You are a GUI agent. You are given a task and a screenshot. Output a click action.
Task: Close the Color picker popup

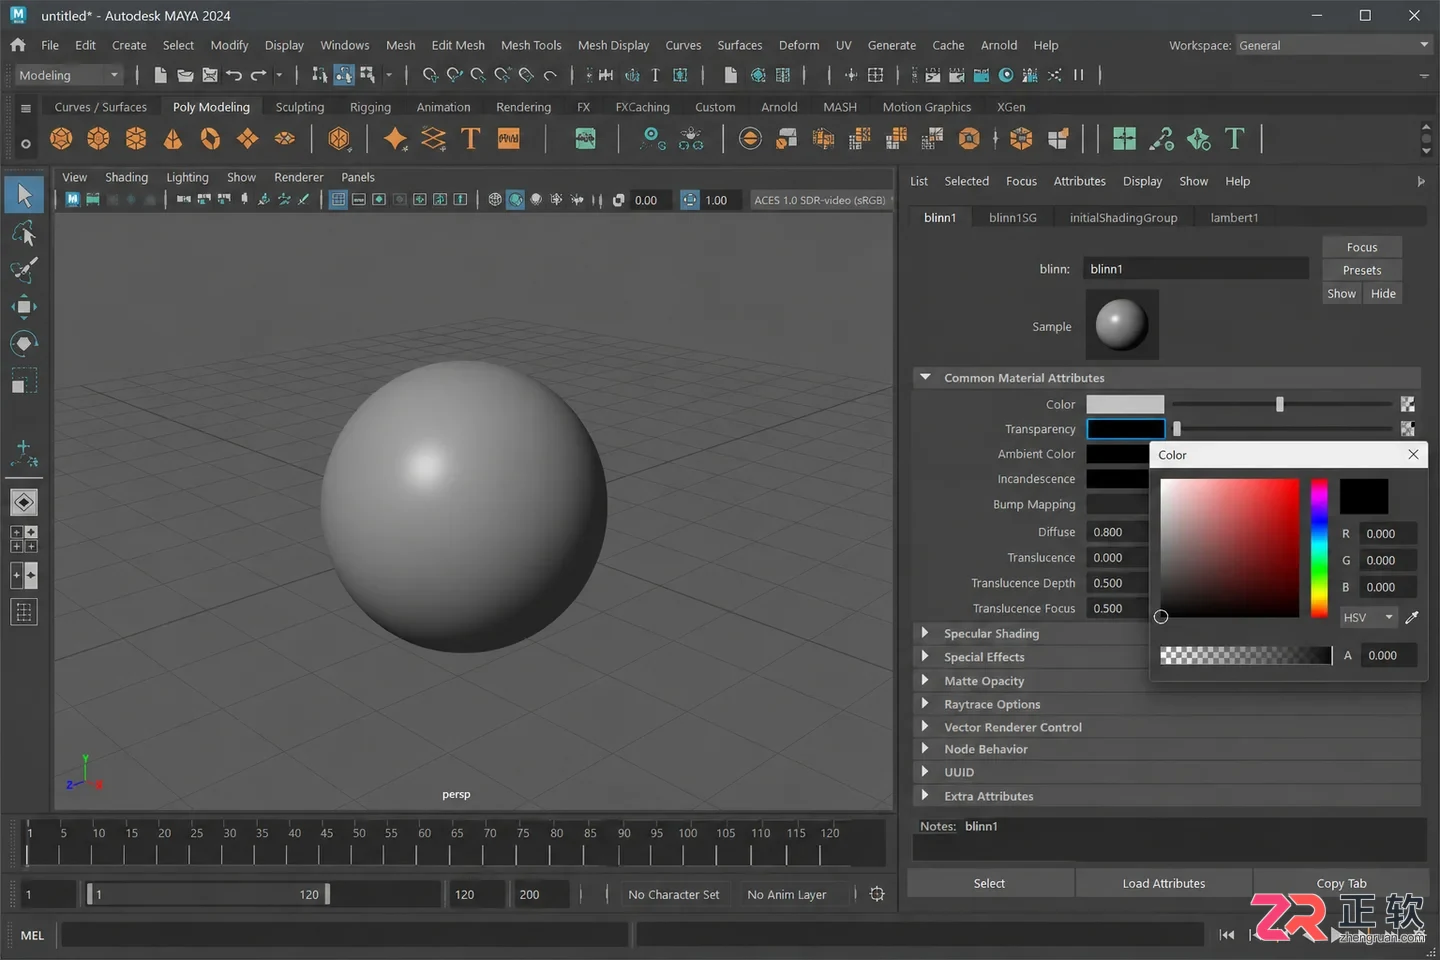[1413, 454]
